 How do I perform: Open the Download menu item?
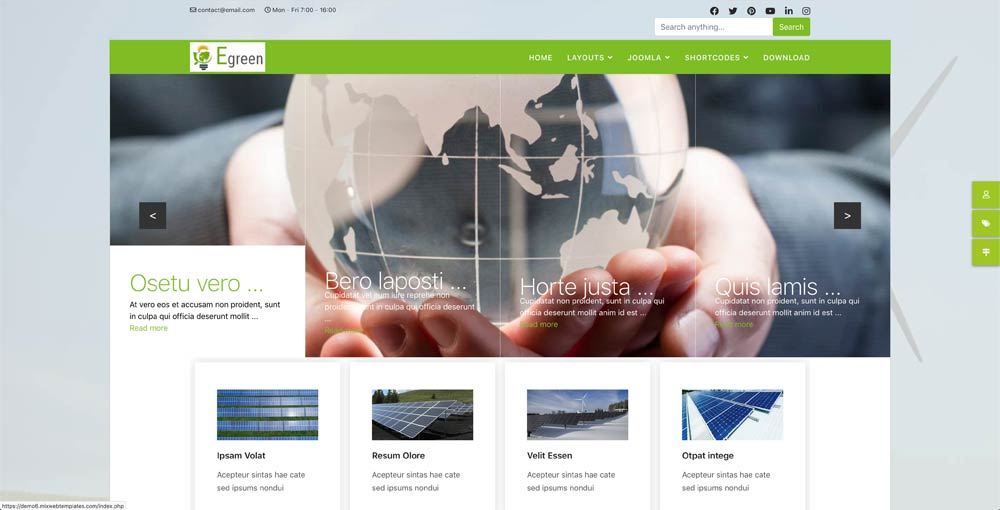(x=786, y=58)
